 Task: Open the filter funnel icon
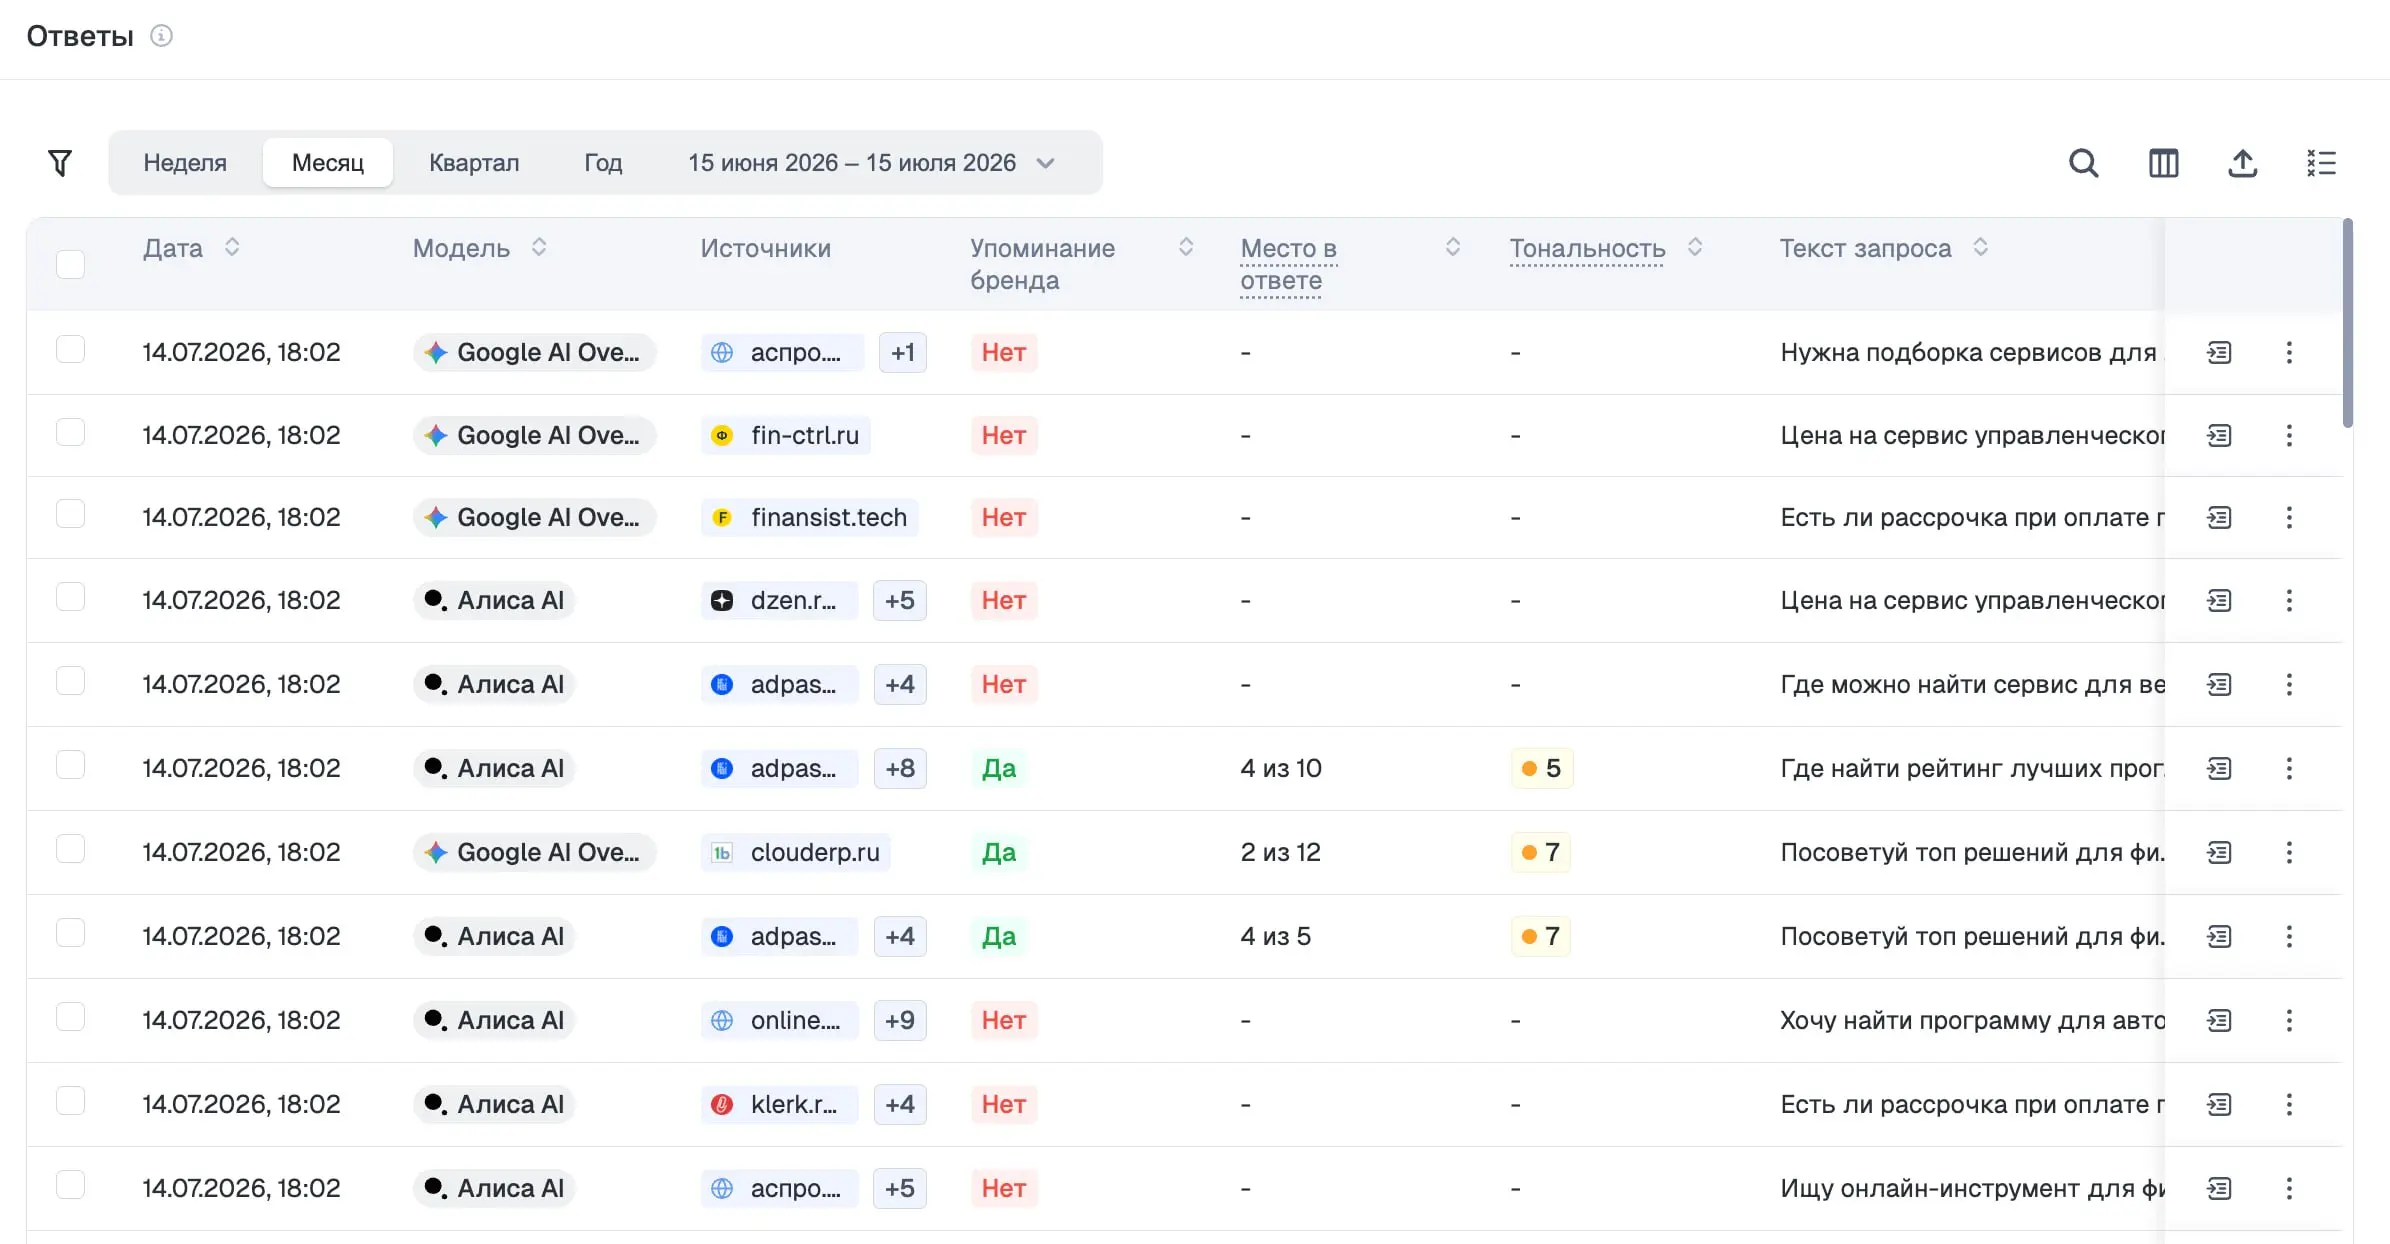[60, 163]
